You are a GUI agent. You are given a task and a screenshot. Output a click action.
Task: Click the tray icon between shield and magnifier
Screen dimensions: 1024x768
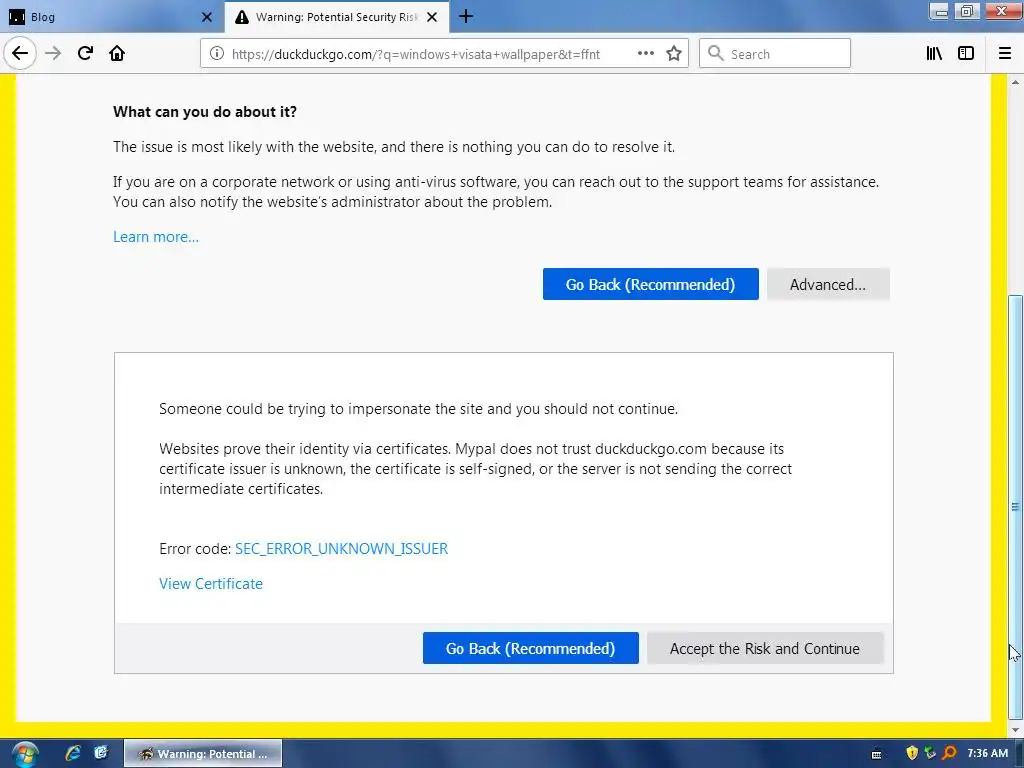[930, 754]
